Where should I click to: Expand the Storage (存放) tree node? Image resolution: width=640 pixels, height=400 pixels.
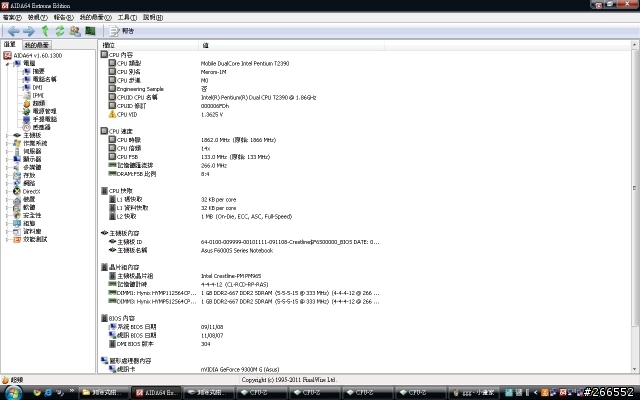click(7, 176)
